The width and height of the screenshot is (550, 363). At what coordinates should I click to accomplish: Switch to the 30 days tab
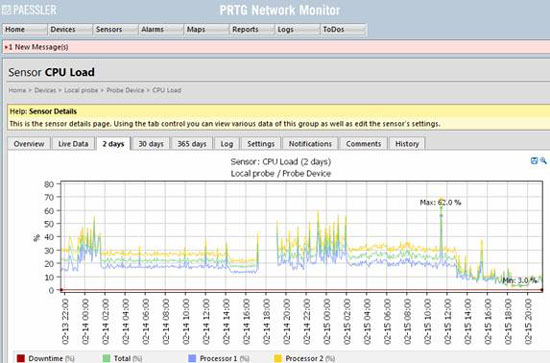point(151,144)
